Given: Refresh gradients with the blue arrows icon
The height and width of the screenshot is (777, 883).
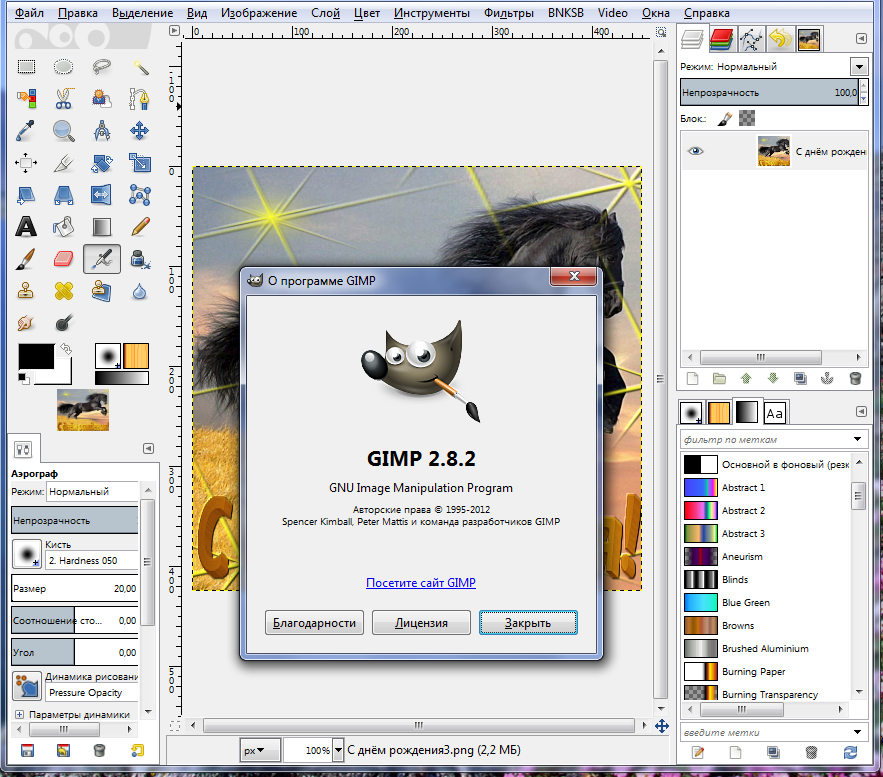Looking at the screenshot, I should click(850, 752).
